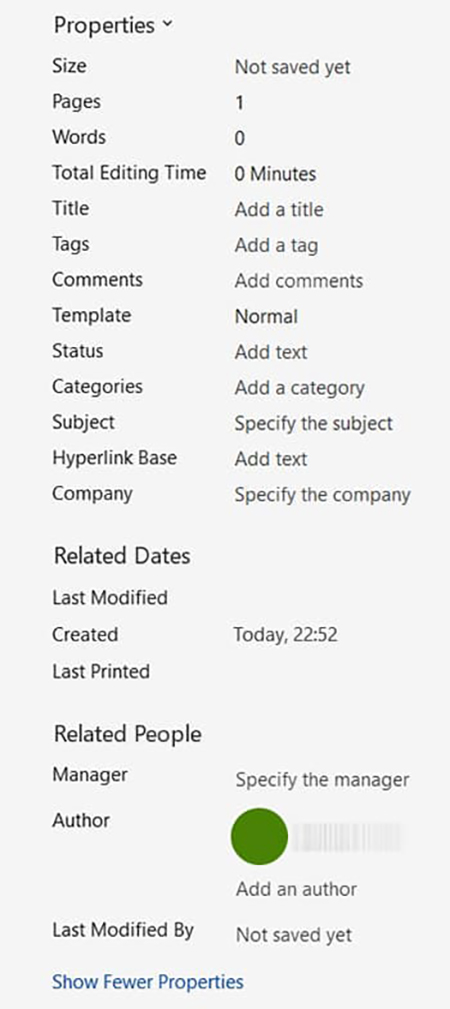Click the Specify the manager field
This screenshot has width=450, height=1009.
(x=323, y=780)
